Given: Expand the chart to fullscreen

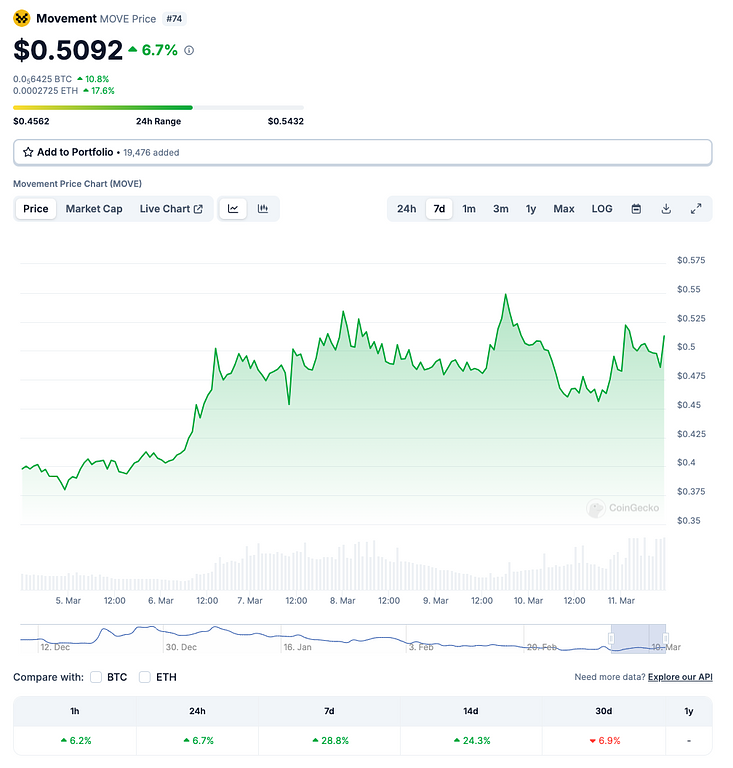Looking at the screenshot, I should coord(696,209).
